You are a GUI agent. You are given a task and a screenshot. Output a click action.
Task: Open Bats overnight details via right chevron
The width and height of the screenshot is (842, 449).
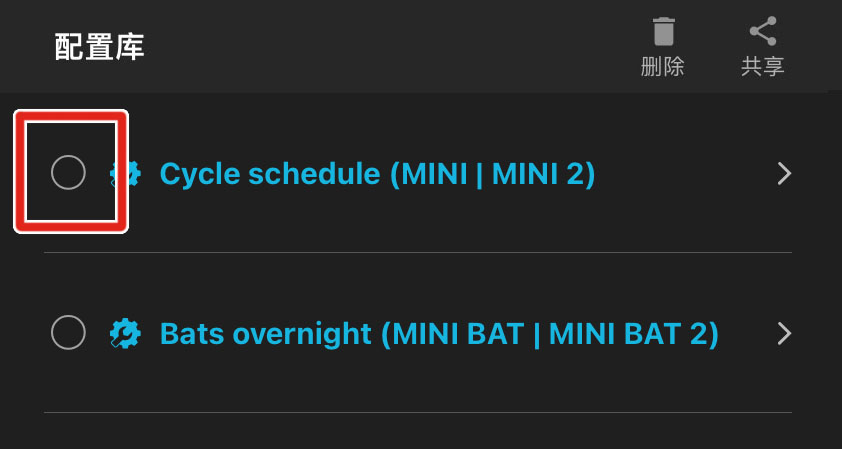[x=784, y=333]
